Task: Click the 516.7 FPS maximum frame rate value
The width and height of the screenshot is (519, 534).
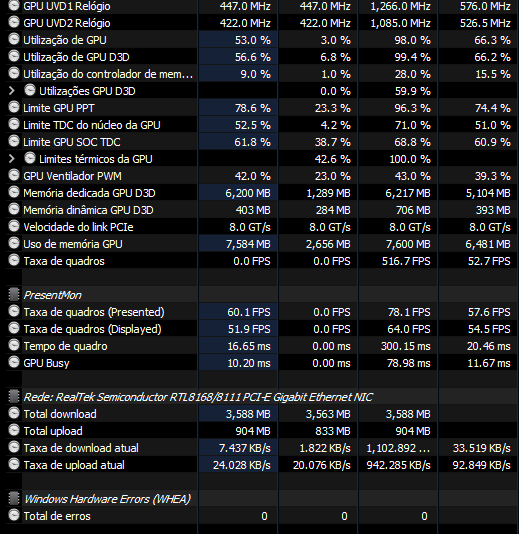Action: click(406, 261)
